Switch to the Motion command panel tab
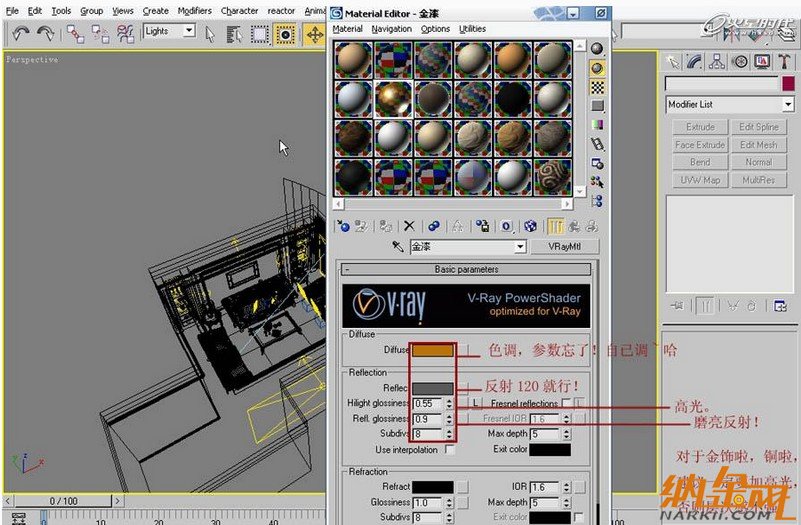This screenshot has height=525, width=801. [x=739, y=62]
